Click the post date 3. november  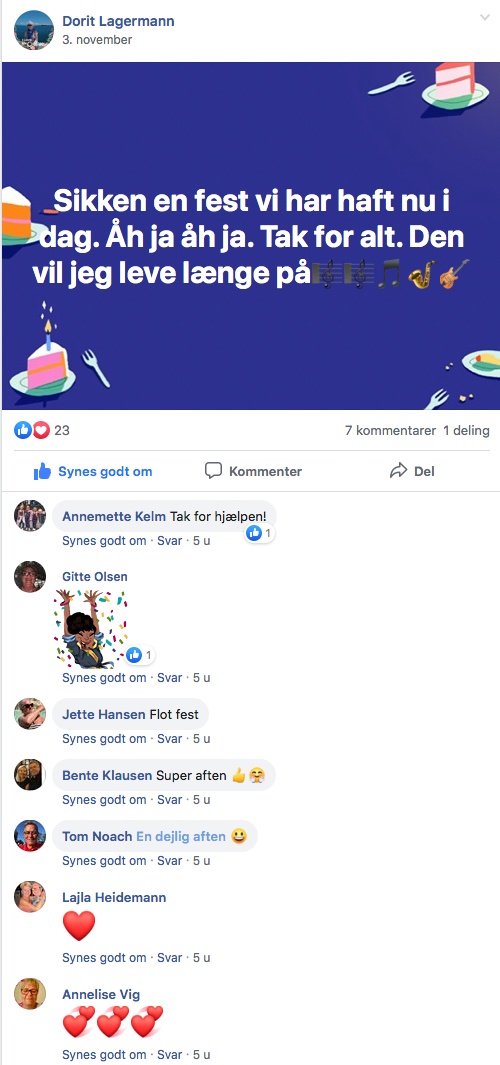point(97,40)
